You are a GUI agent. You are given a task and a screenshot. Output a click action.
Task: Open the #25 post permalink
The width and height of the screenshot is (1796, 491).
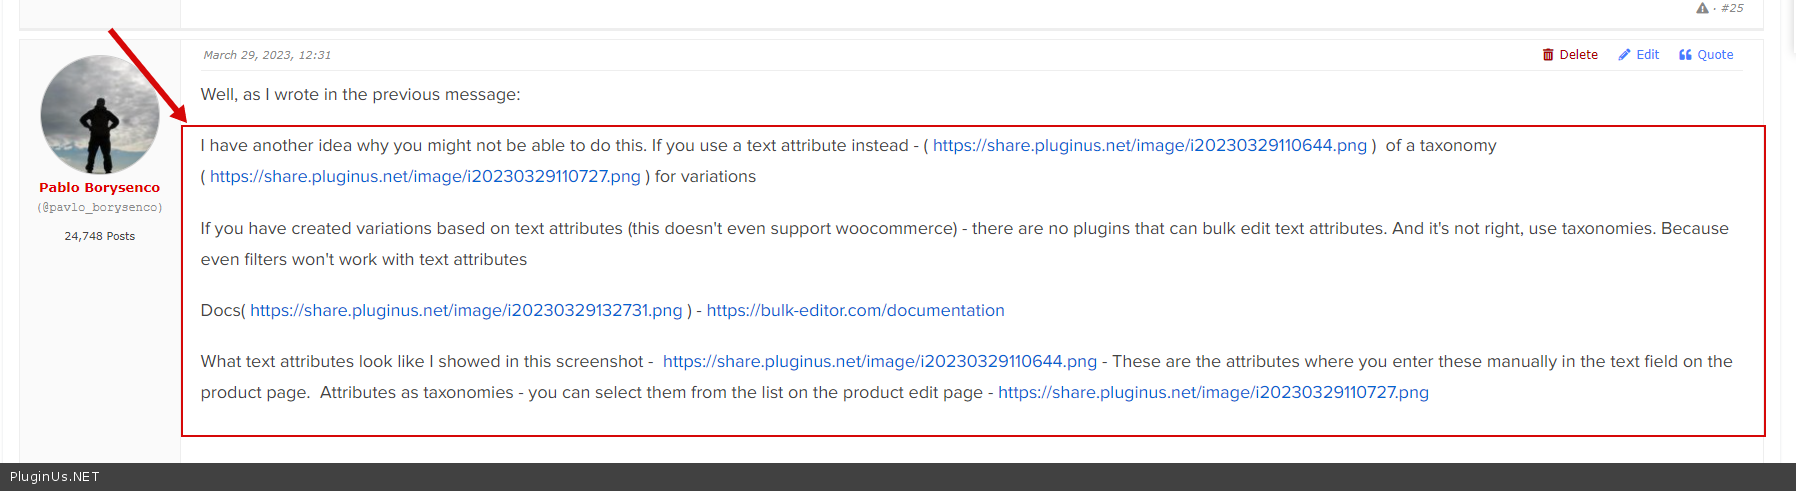pyautogui.click(x=1732, y=8)
